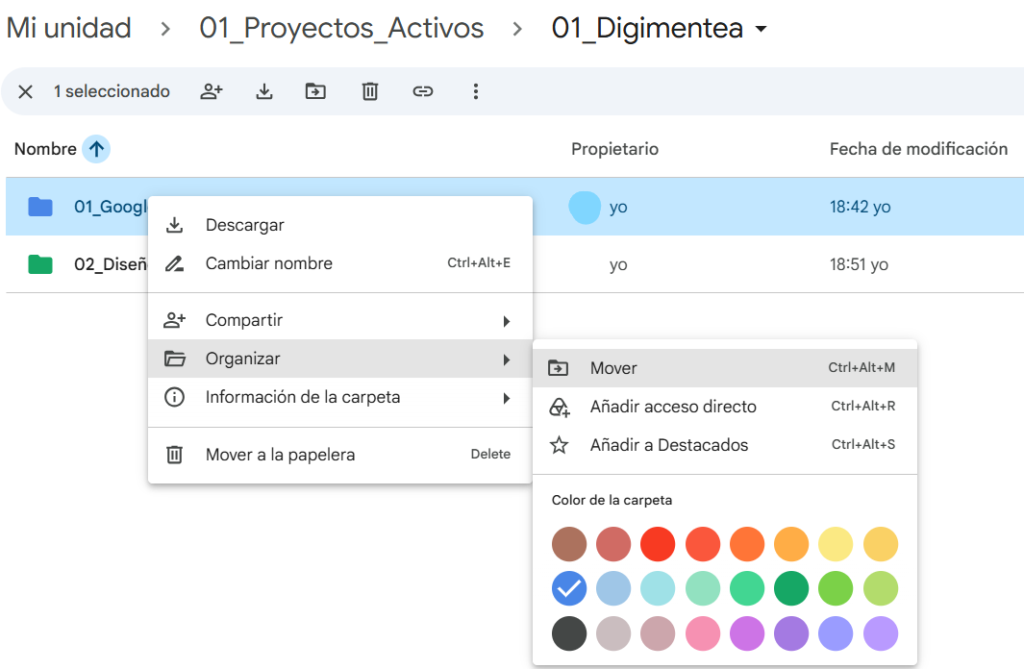Screen dimensions: 1024x669
Task: Pick the orange folder color swatch
Action: 747,544
